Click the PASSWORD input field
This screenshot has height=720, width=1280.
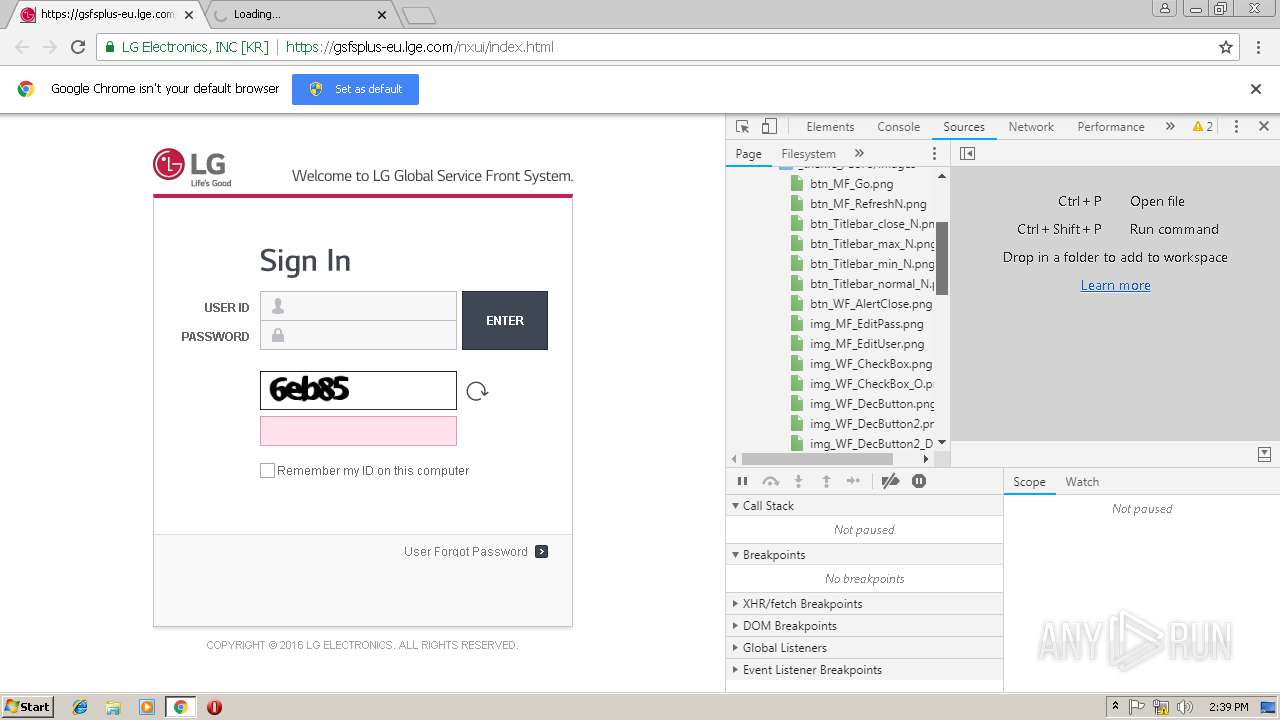click(x=358, y=335)
